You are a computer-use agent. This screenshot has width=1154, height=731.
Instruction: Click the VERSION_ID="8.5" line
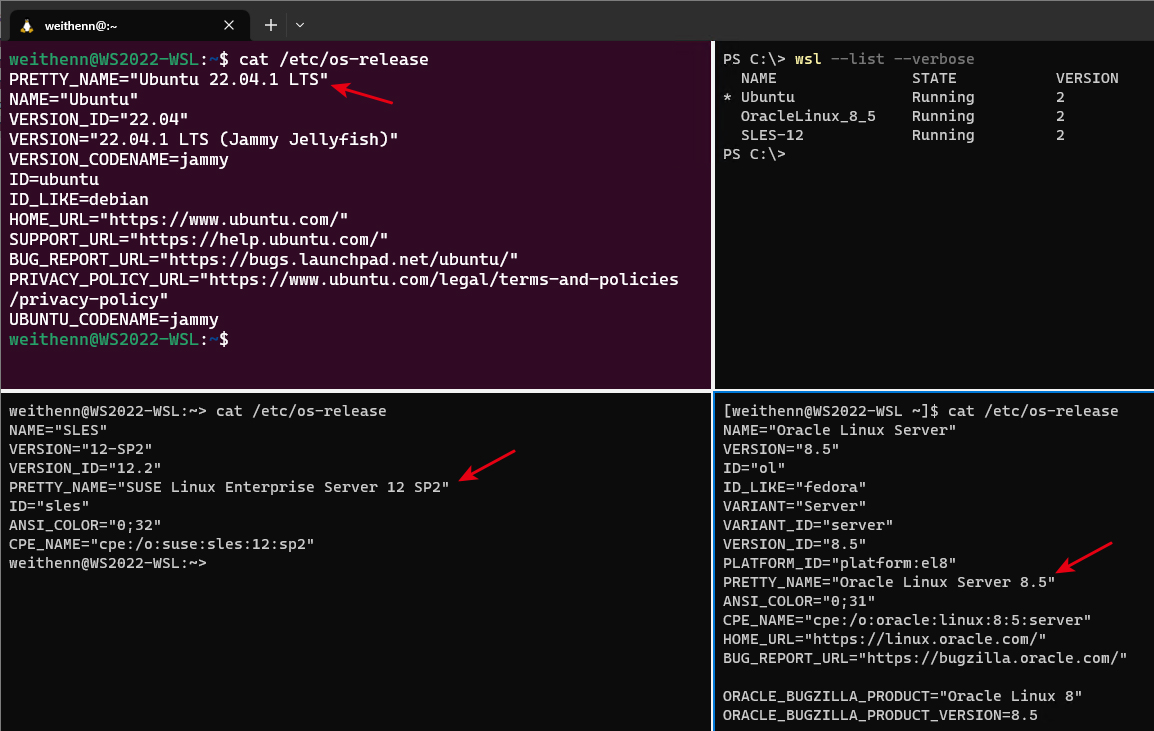coord(795,544)
